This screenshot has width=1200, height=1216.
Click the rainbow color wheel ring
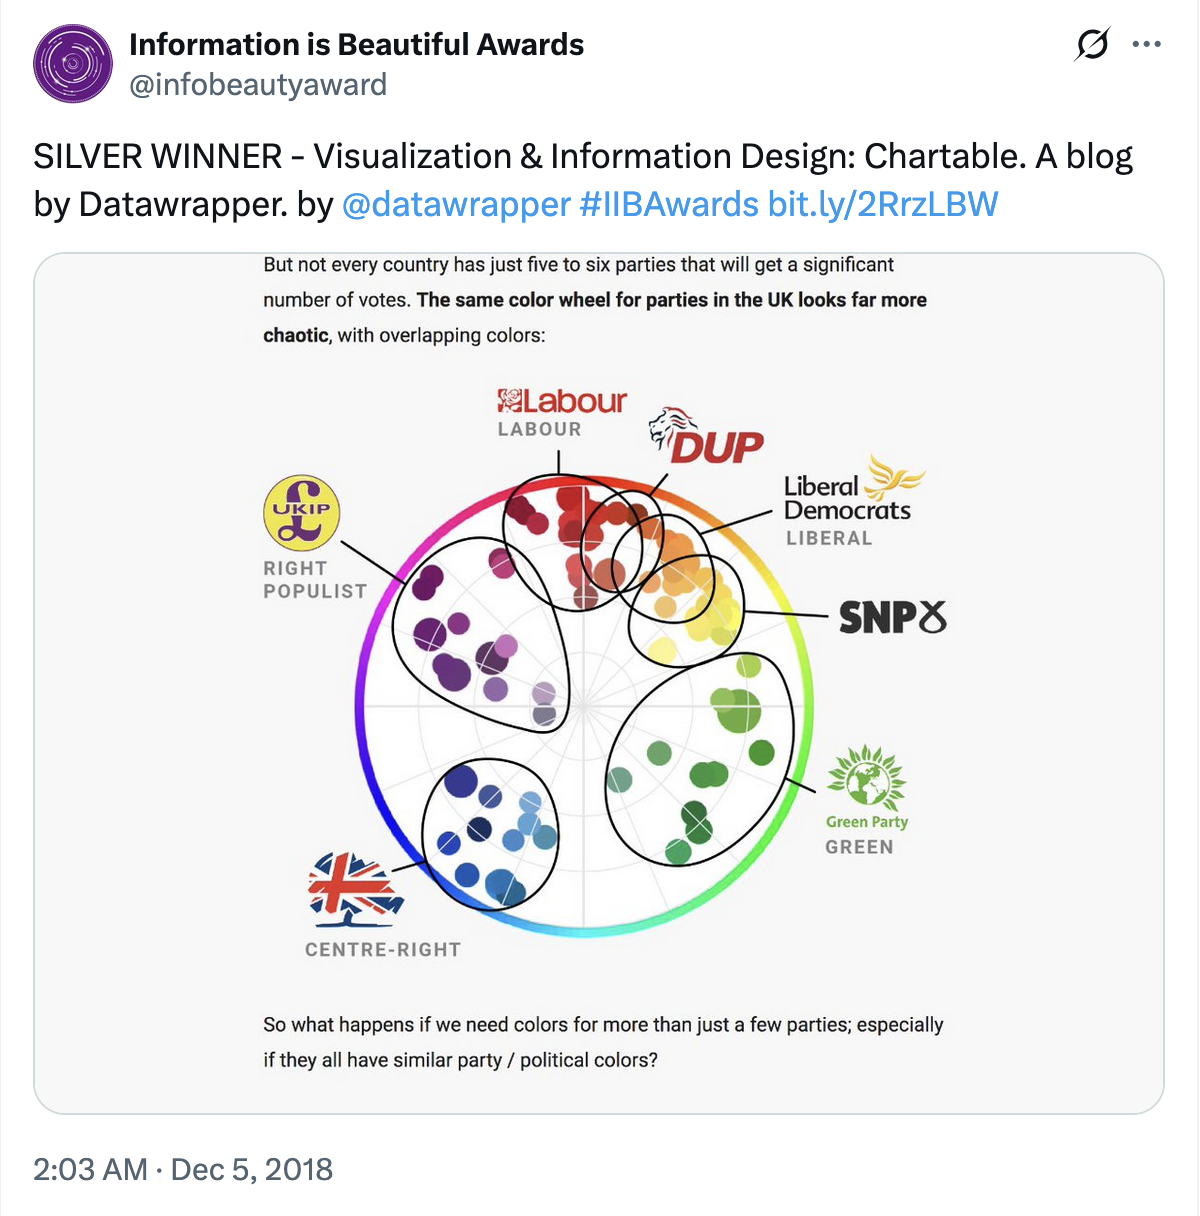[356, 700]
